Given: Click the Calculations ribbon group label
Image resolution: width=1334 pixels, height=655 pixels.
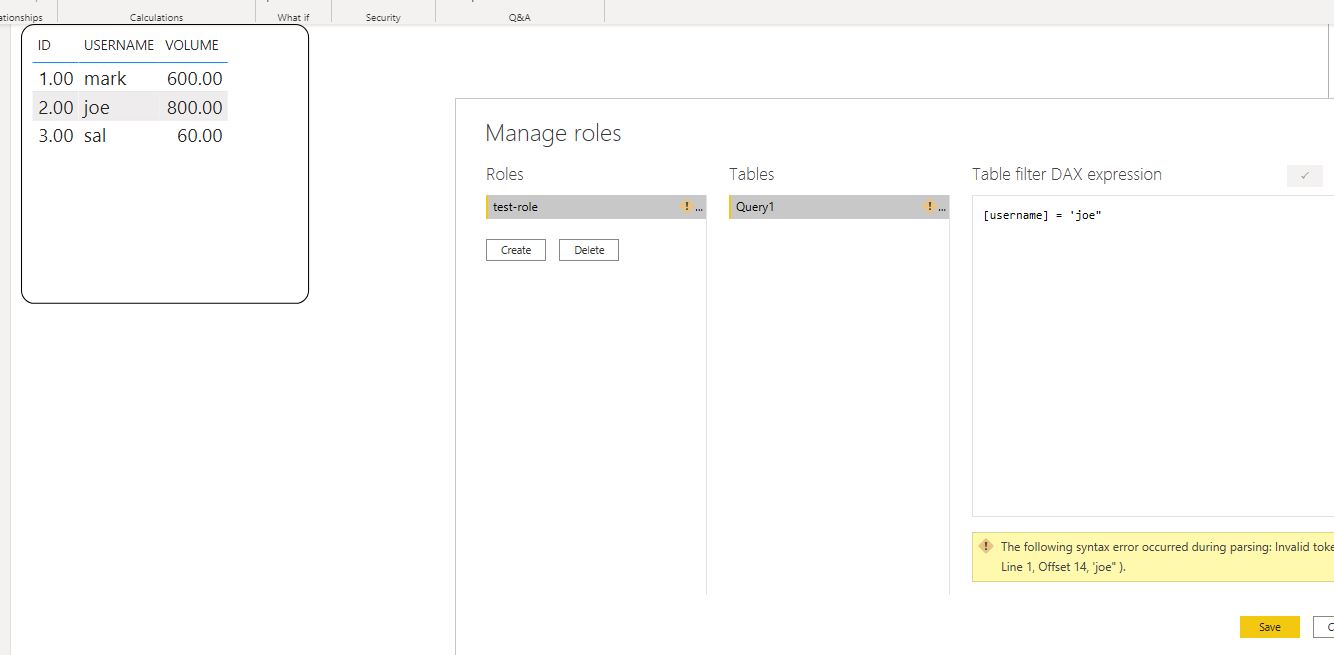Looking at the screenshot, I should tap(157, 17).
